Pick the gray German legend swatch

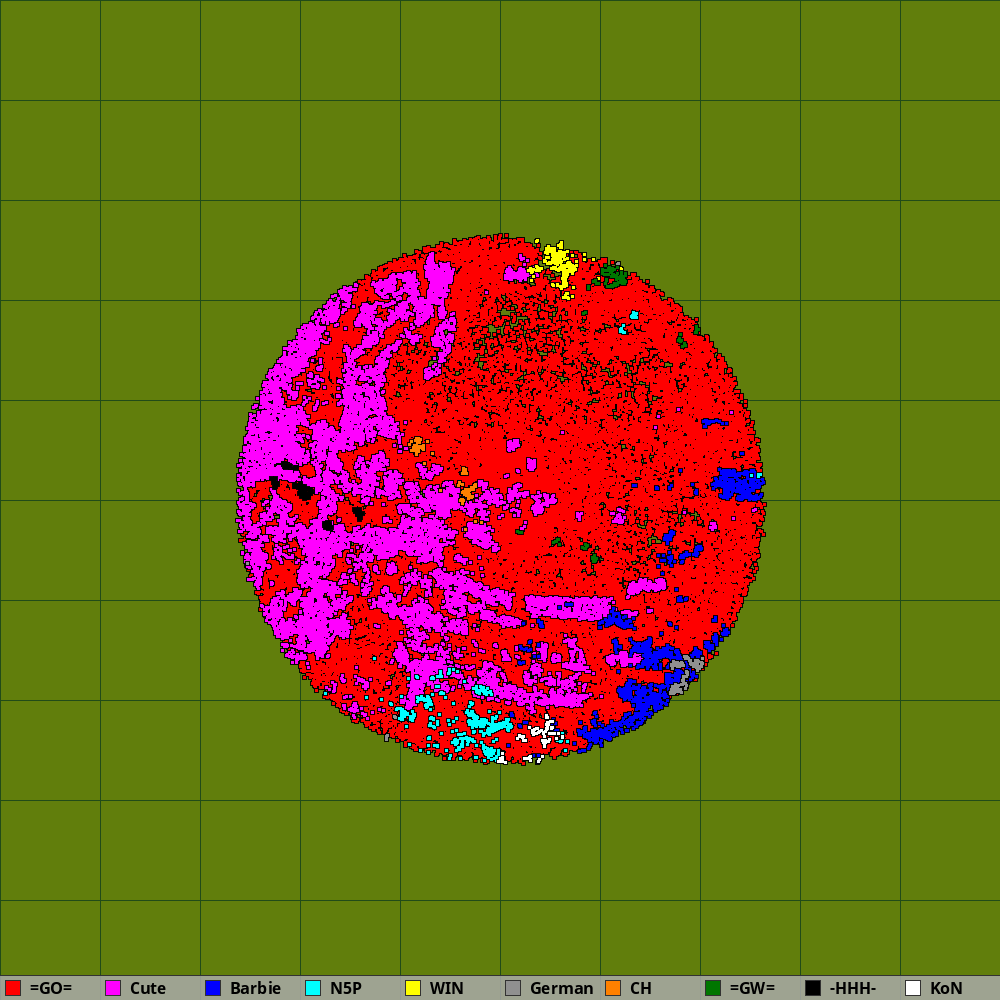[513, 988]
